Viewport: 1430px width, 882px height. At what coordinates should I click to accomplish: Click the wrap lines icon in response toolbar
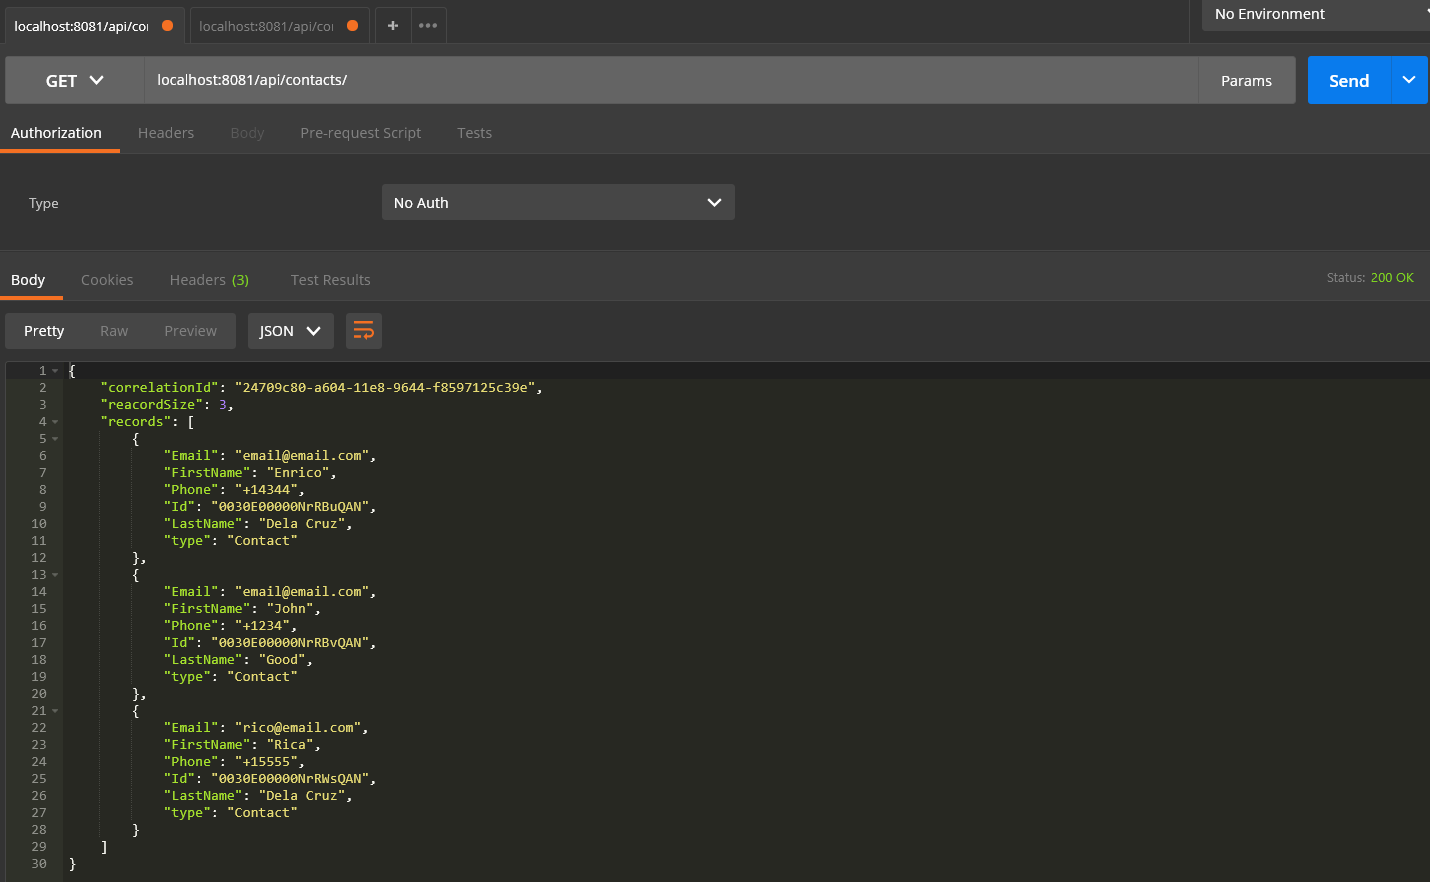click(364, 331)
